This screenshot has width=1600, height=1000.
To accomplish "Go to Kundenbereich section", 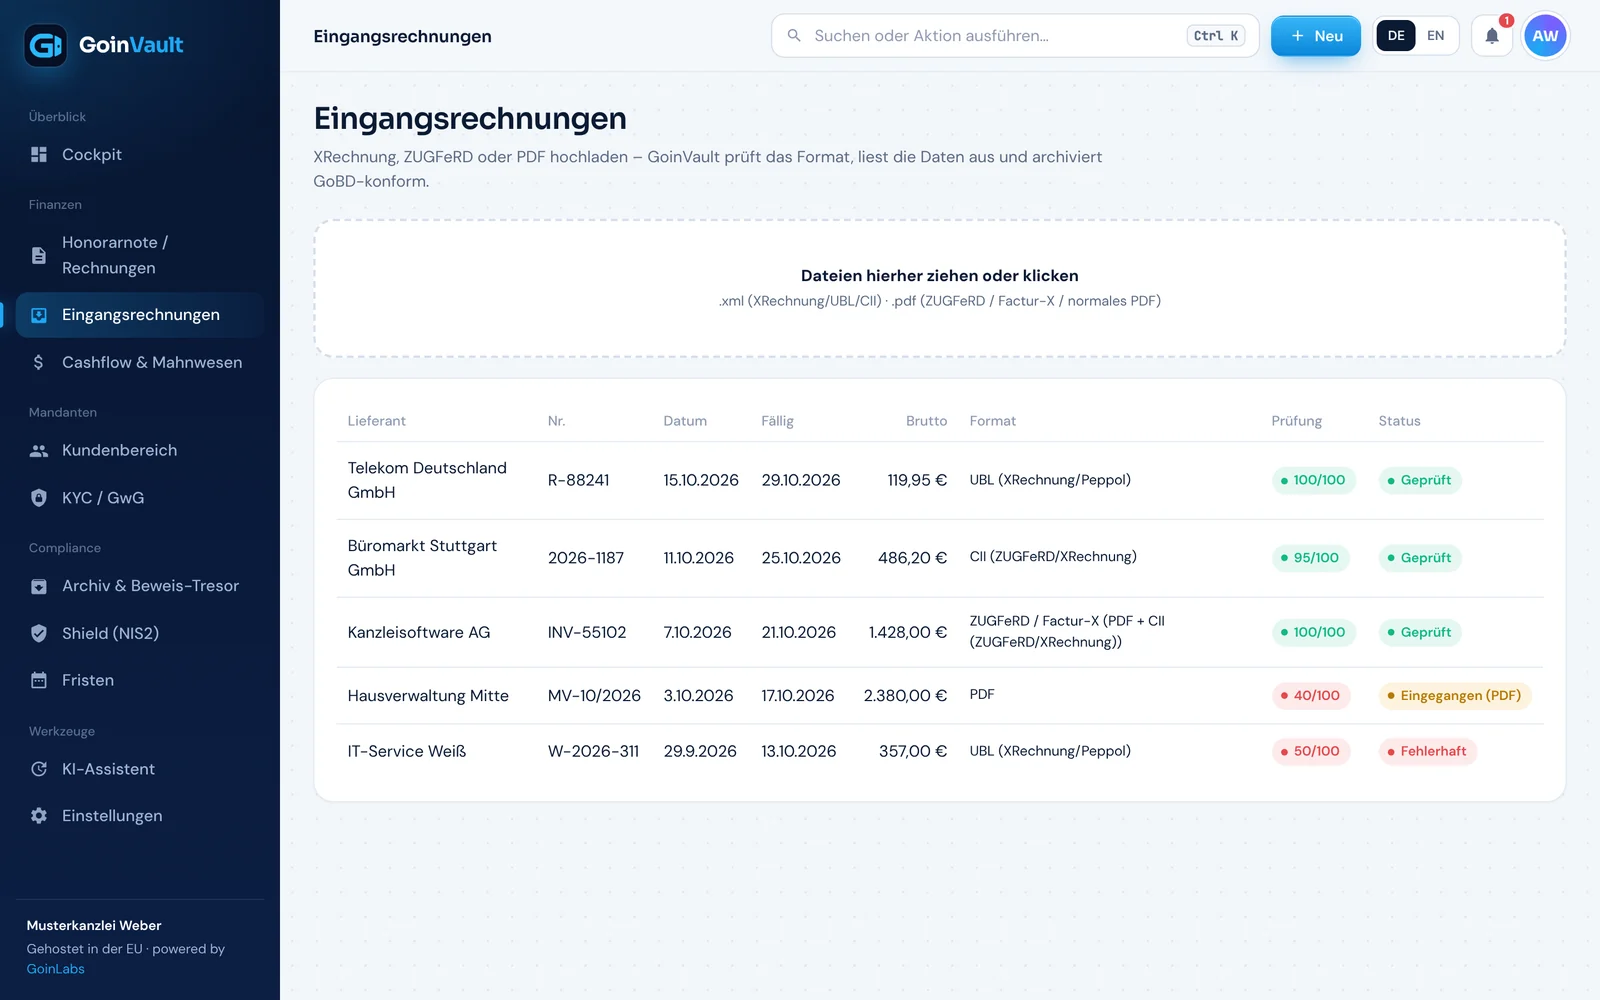I will click(140, 451).
